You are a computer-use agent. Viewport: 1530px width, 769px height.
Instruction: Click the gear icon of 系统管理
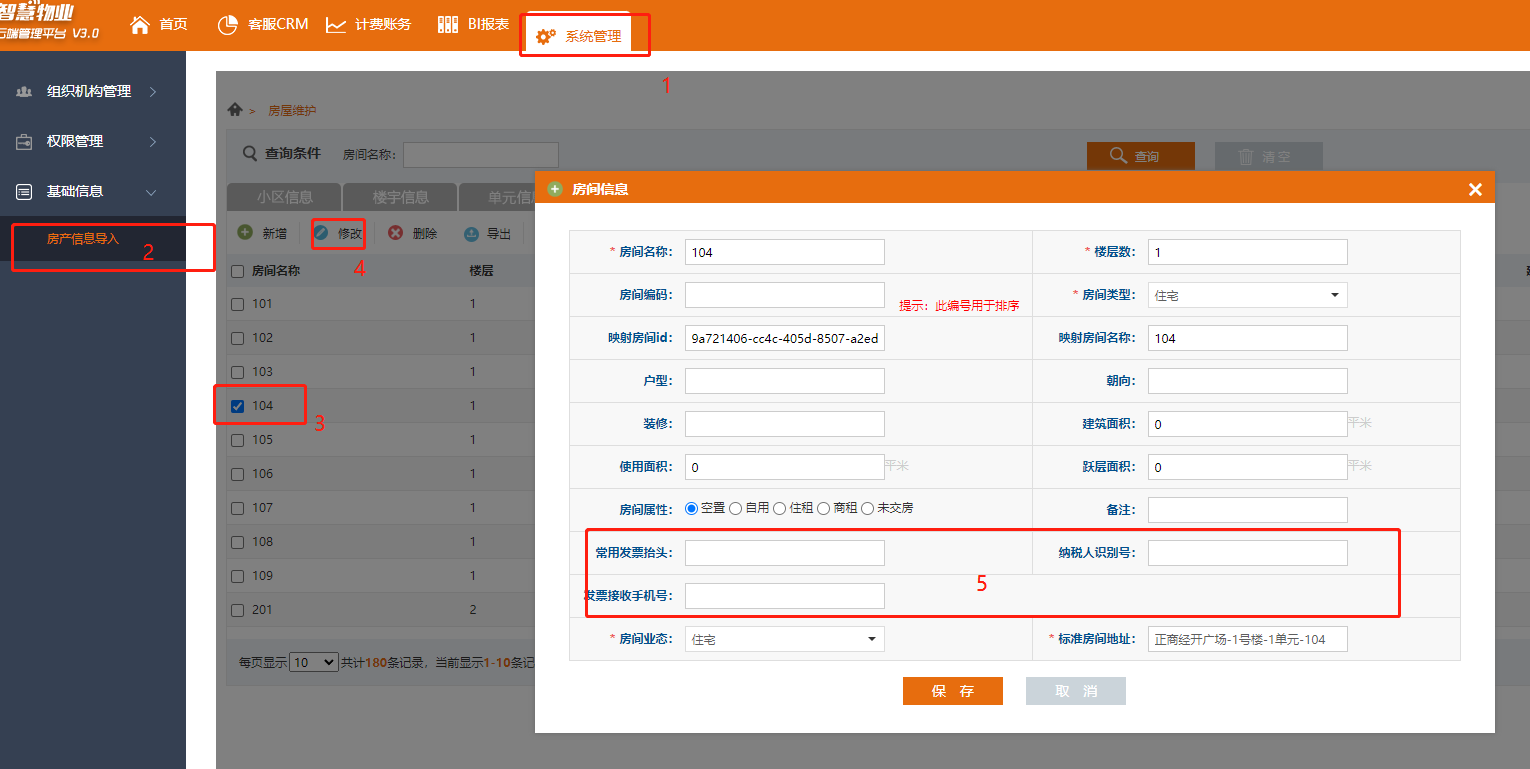[545, 36]
